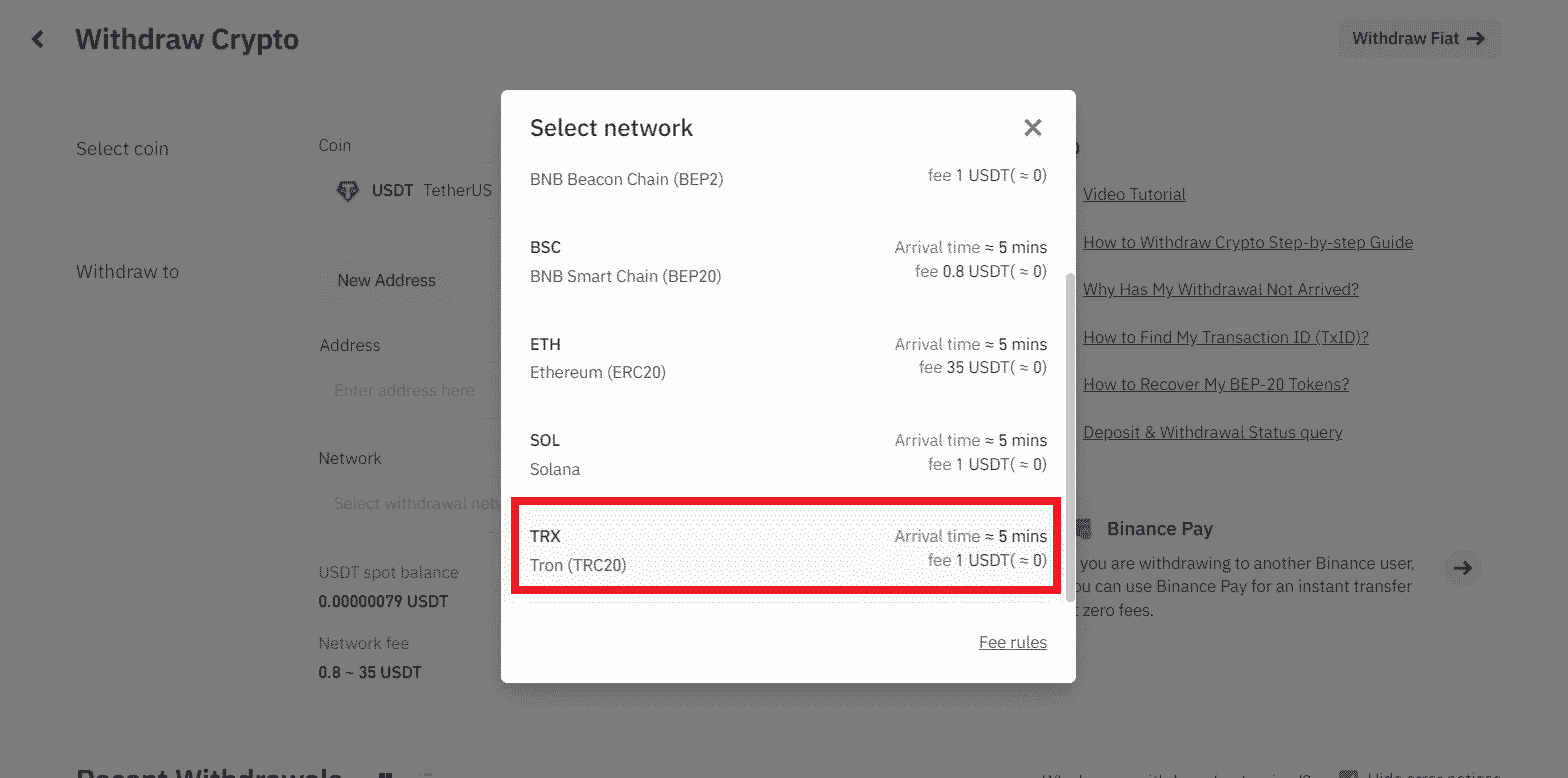Click the Binance Pay logo icon
The image size is (1568, 778).
tap(1084, 529)
